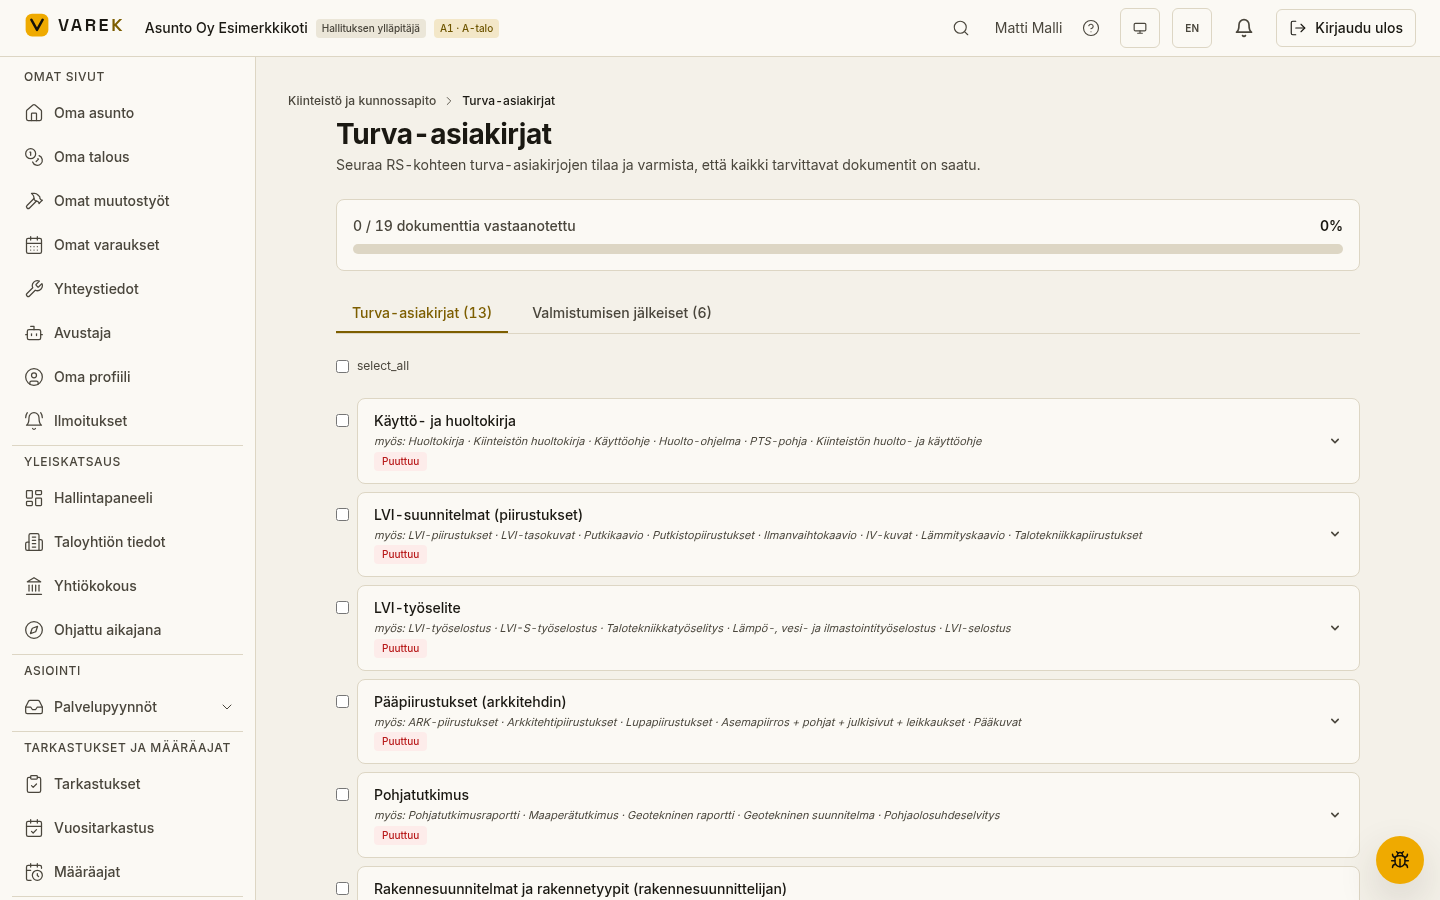Open Ohjattu aikajana menu item
1440x900 pixels.
[127, 630]
